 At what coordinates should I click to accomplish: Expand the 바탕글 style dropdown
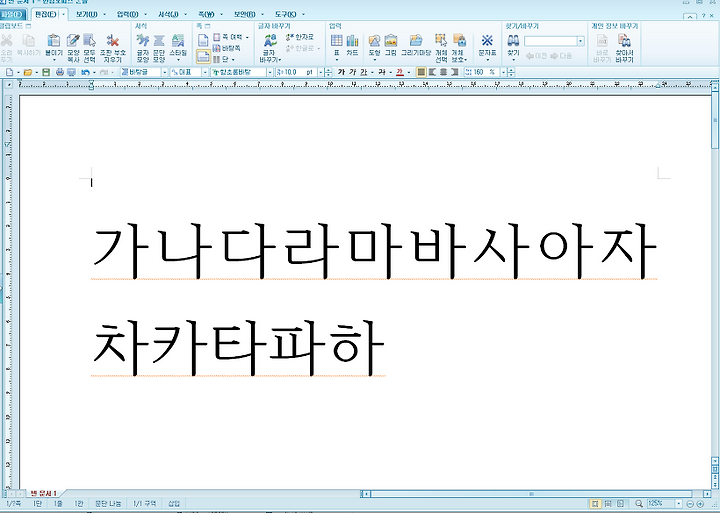click(x=164, y=72)
